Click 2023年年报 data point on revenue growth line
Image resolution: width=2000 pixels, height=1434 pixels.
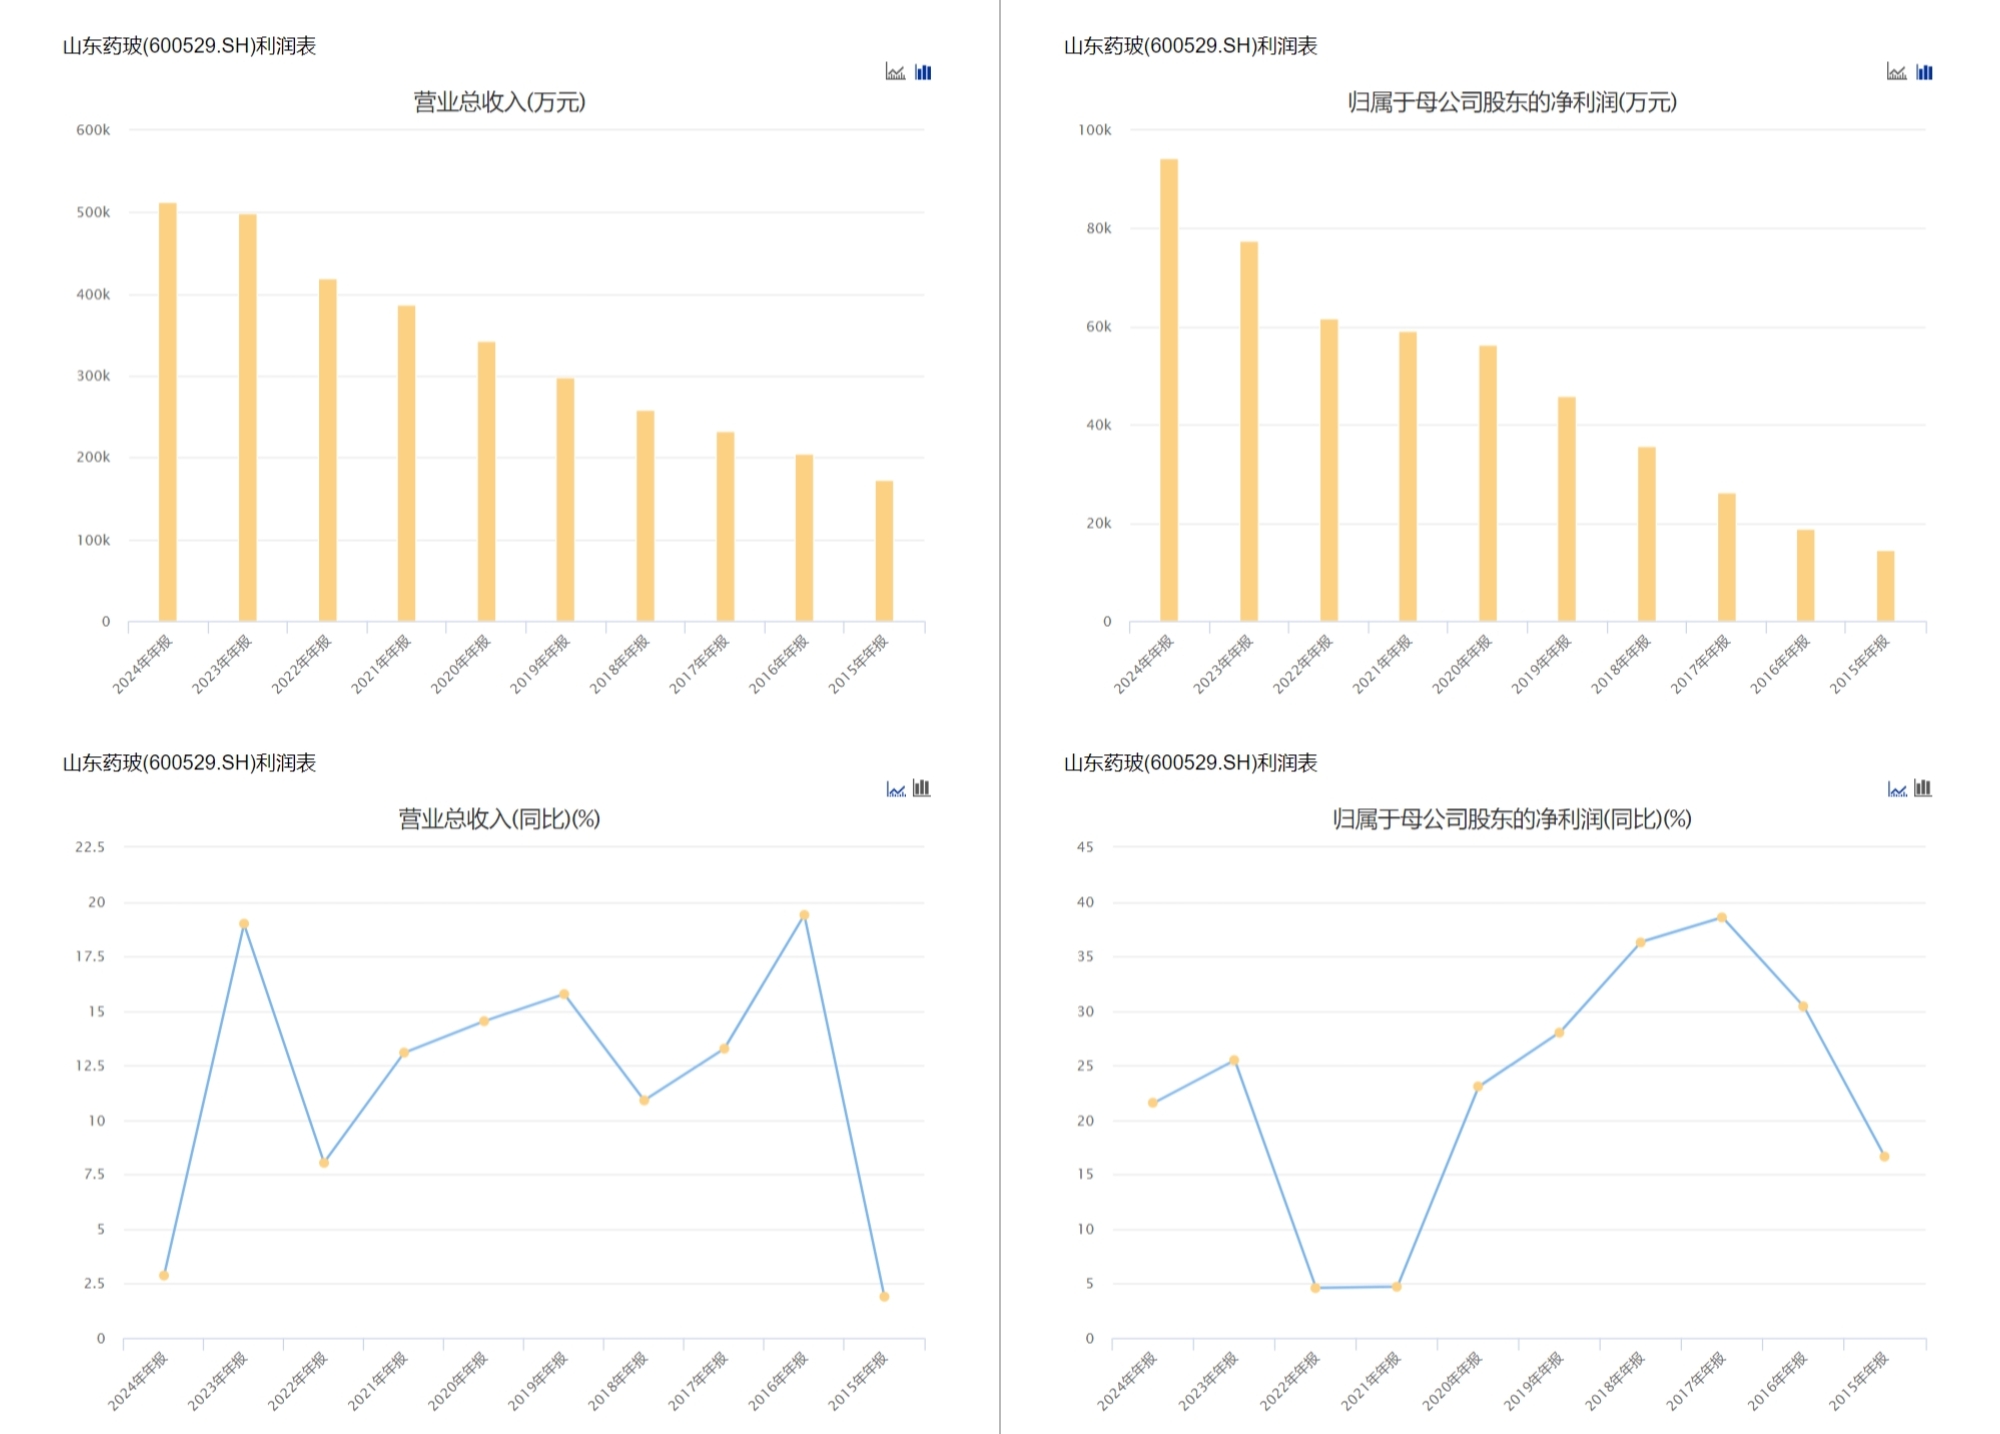click(x=244, y=924)
